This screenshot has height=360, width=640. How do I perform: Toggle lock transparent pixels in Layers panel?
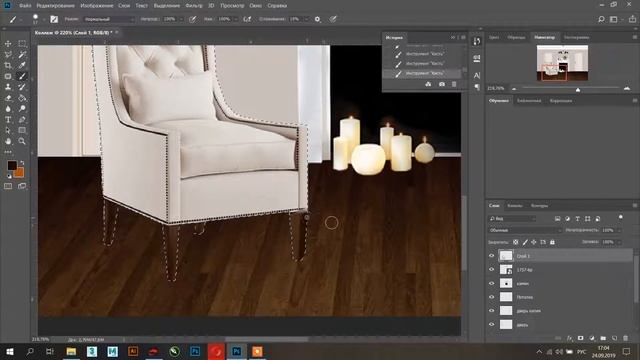coord(516,242)
